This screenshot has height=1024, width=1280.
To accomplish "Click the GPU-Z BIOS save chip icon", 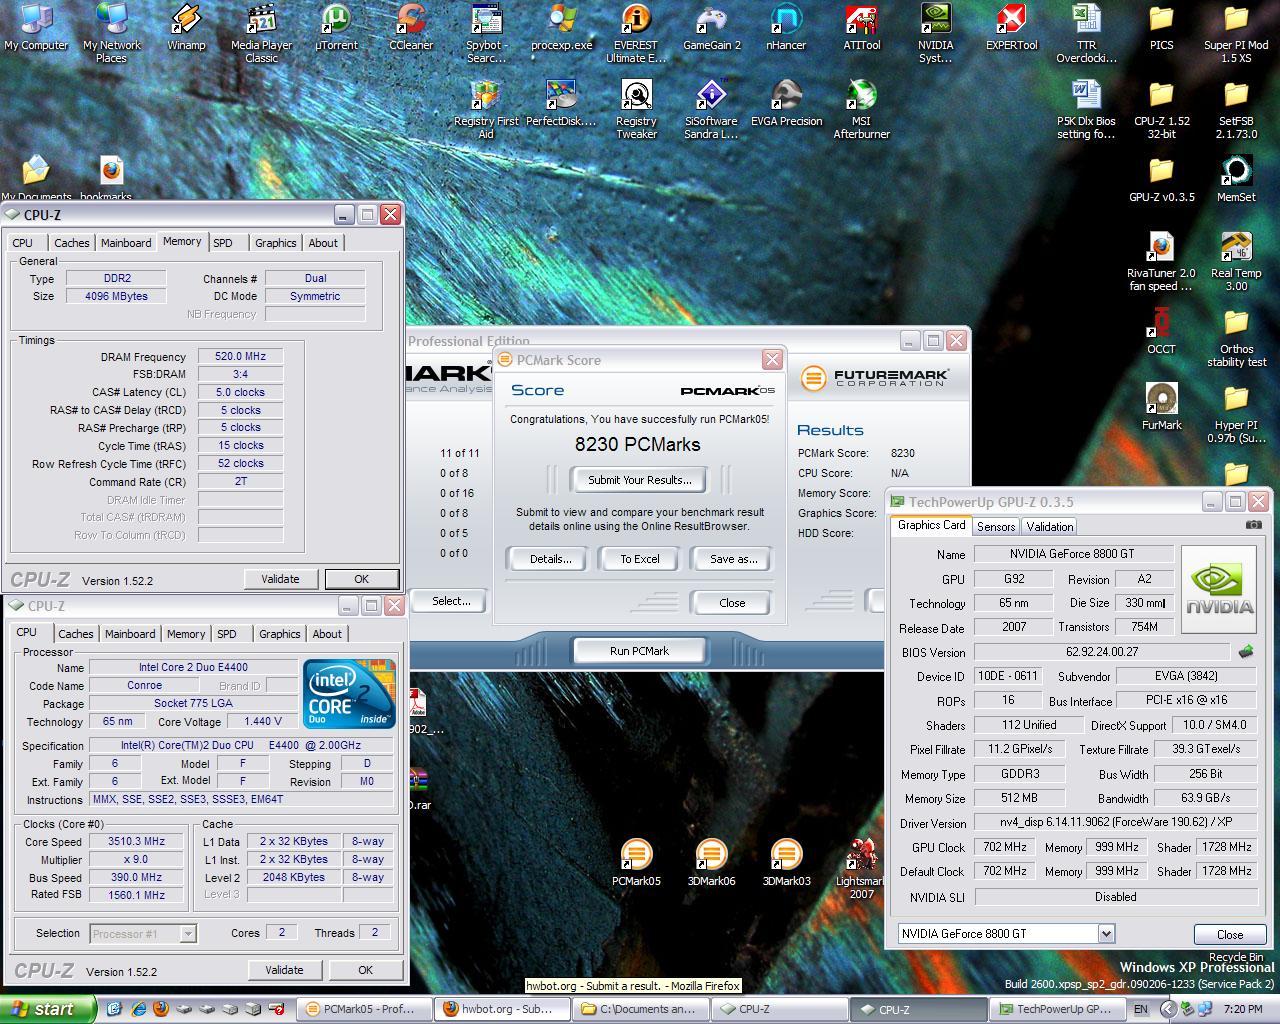I will pos(1246,652).
